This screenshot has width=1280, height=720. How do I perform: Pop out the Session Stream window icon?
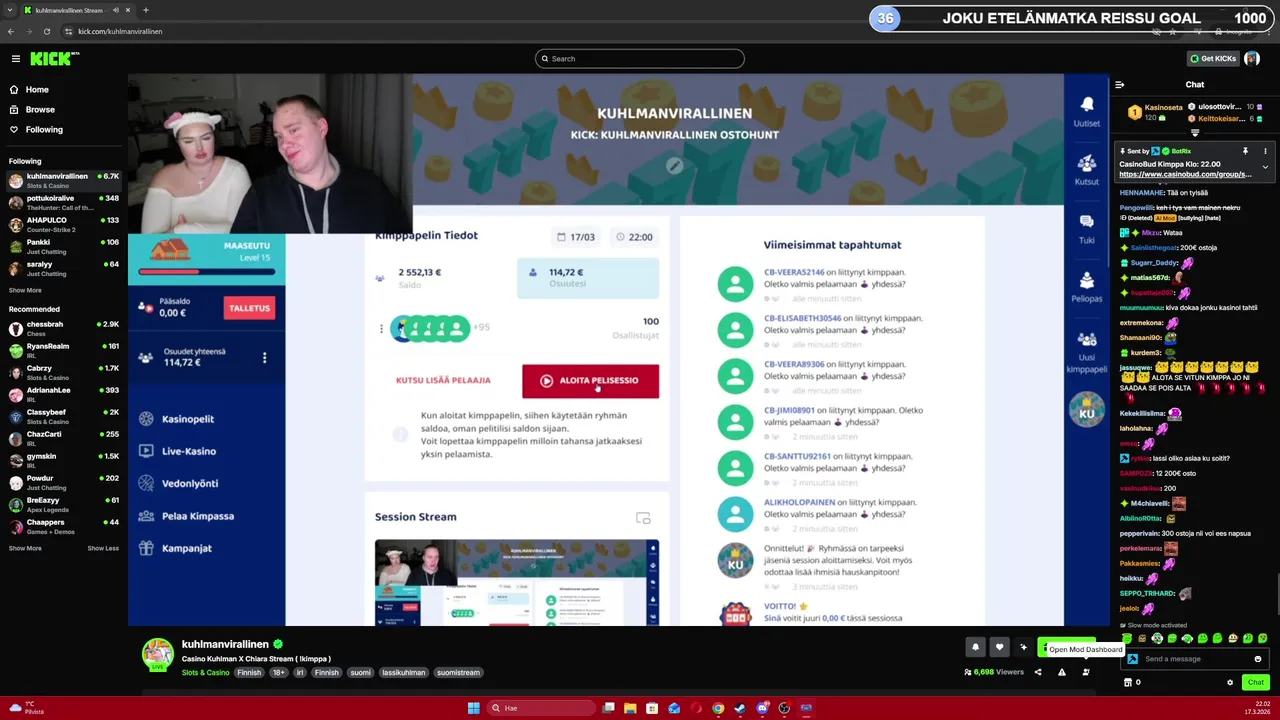(643, 518)
